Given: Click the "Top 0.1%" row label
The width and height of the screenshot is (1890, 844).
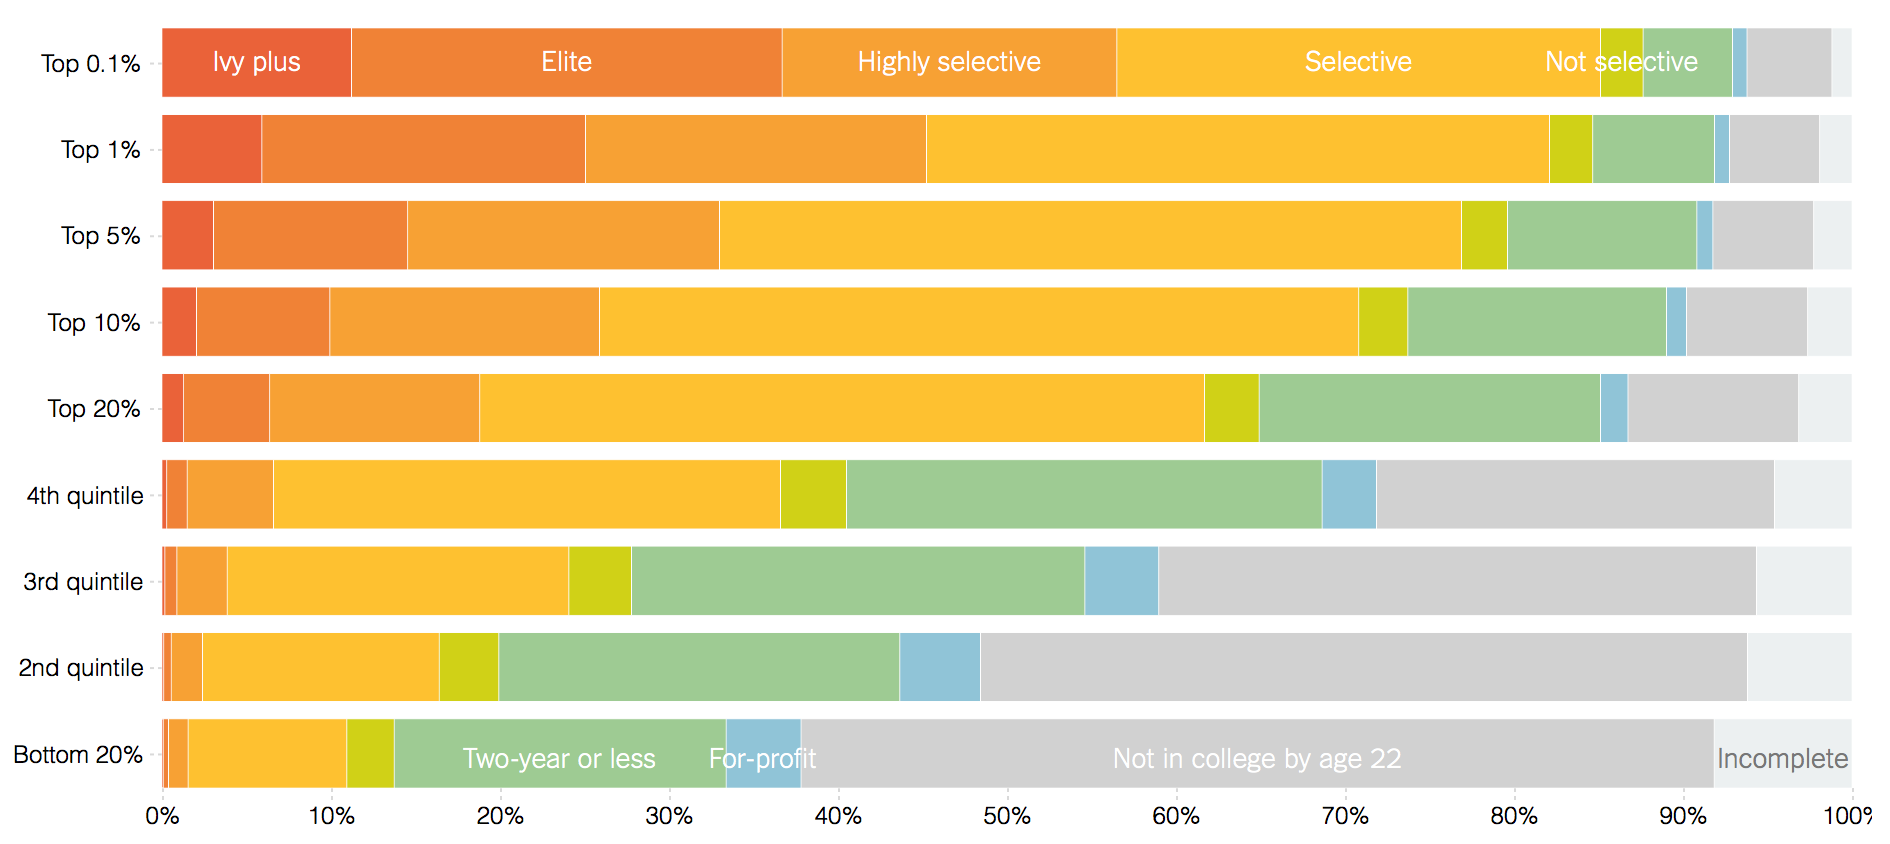Looking at the screenshot, I should coord(90,63).
